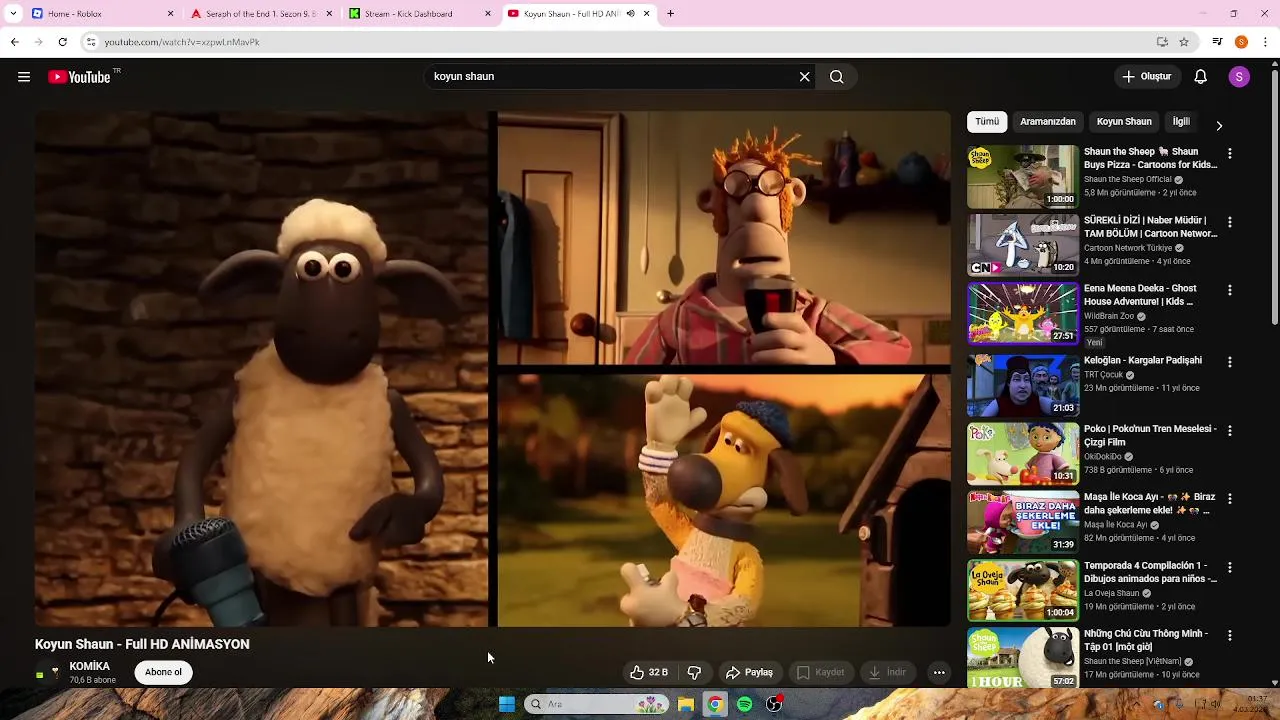Download video using İndir button

tap(887, 672)
